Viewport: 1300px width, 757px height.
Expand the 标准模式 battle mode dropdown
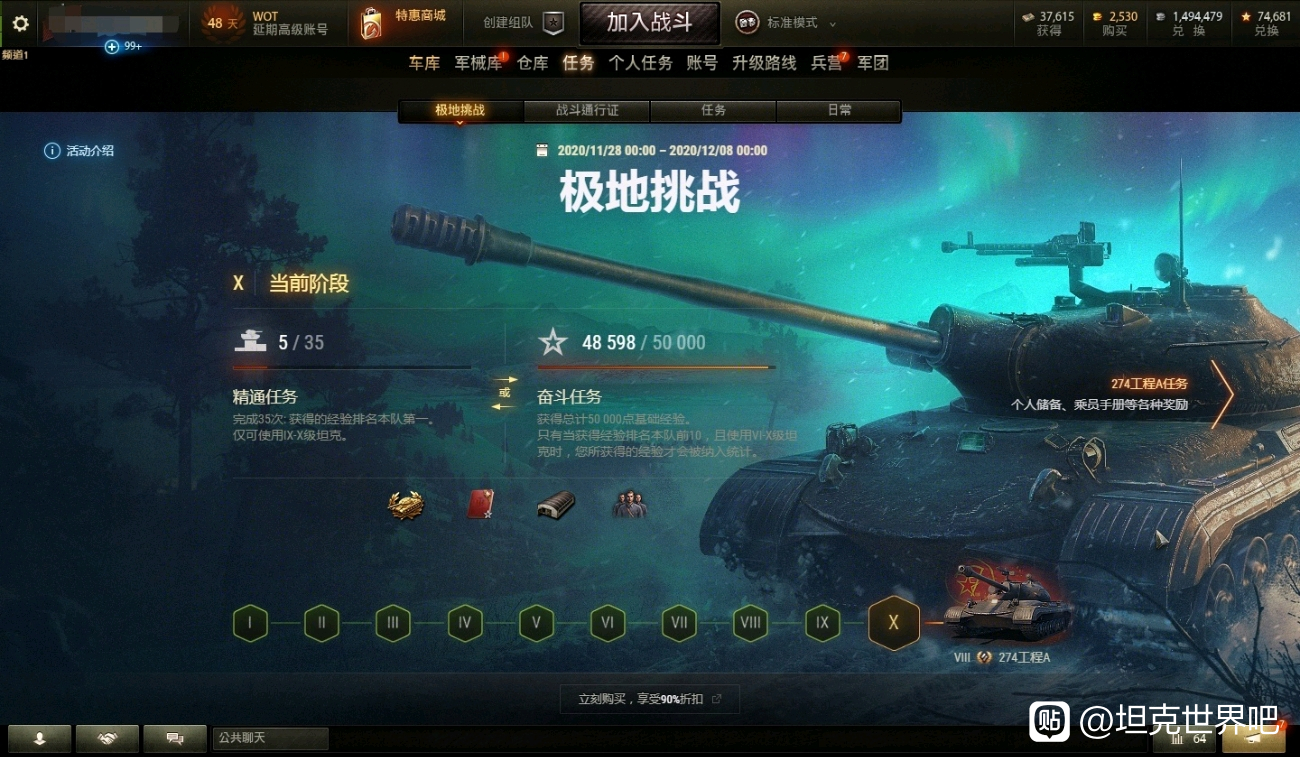(832, 23)
